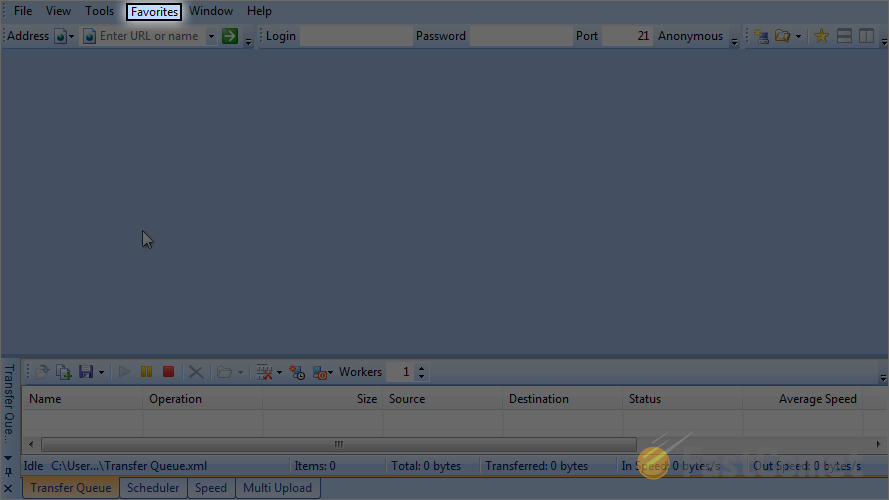Open the Window menu
This screenshot has height=500, width=889.
pyautogui.click(x=211, y=11)
